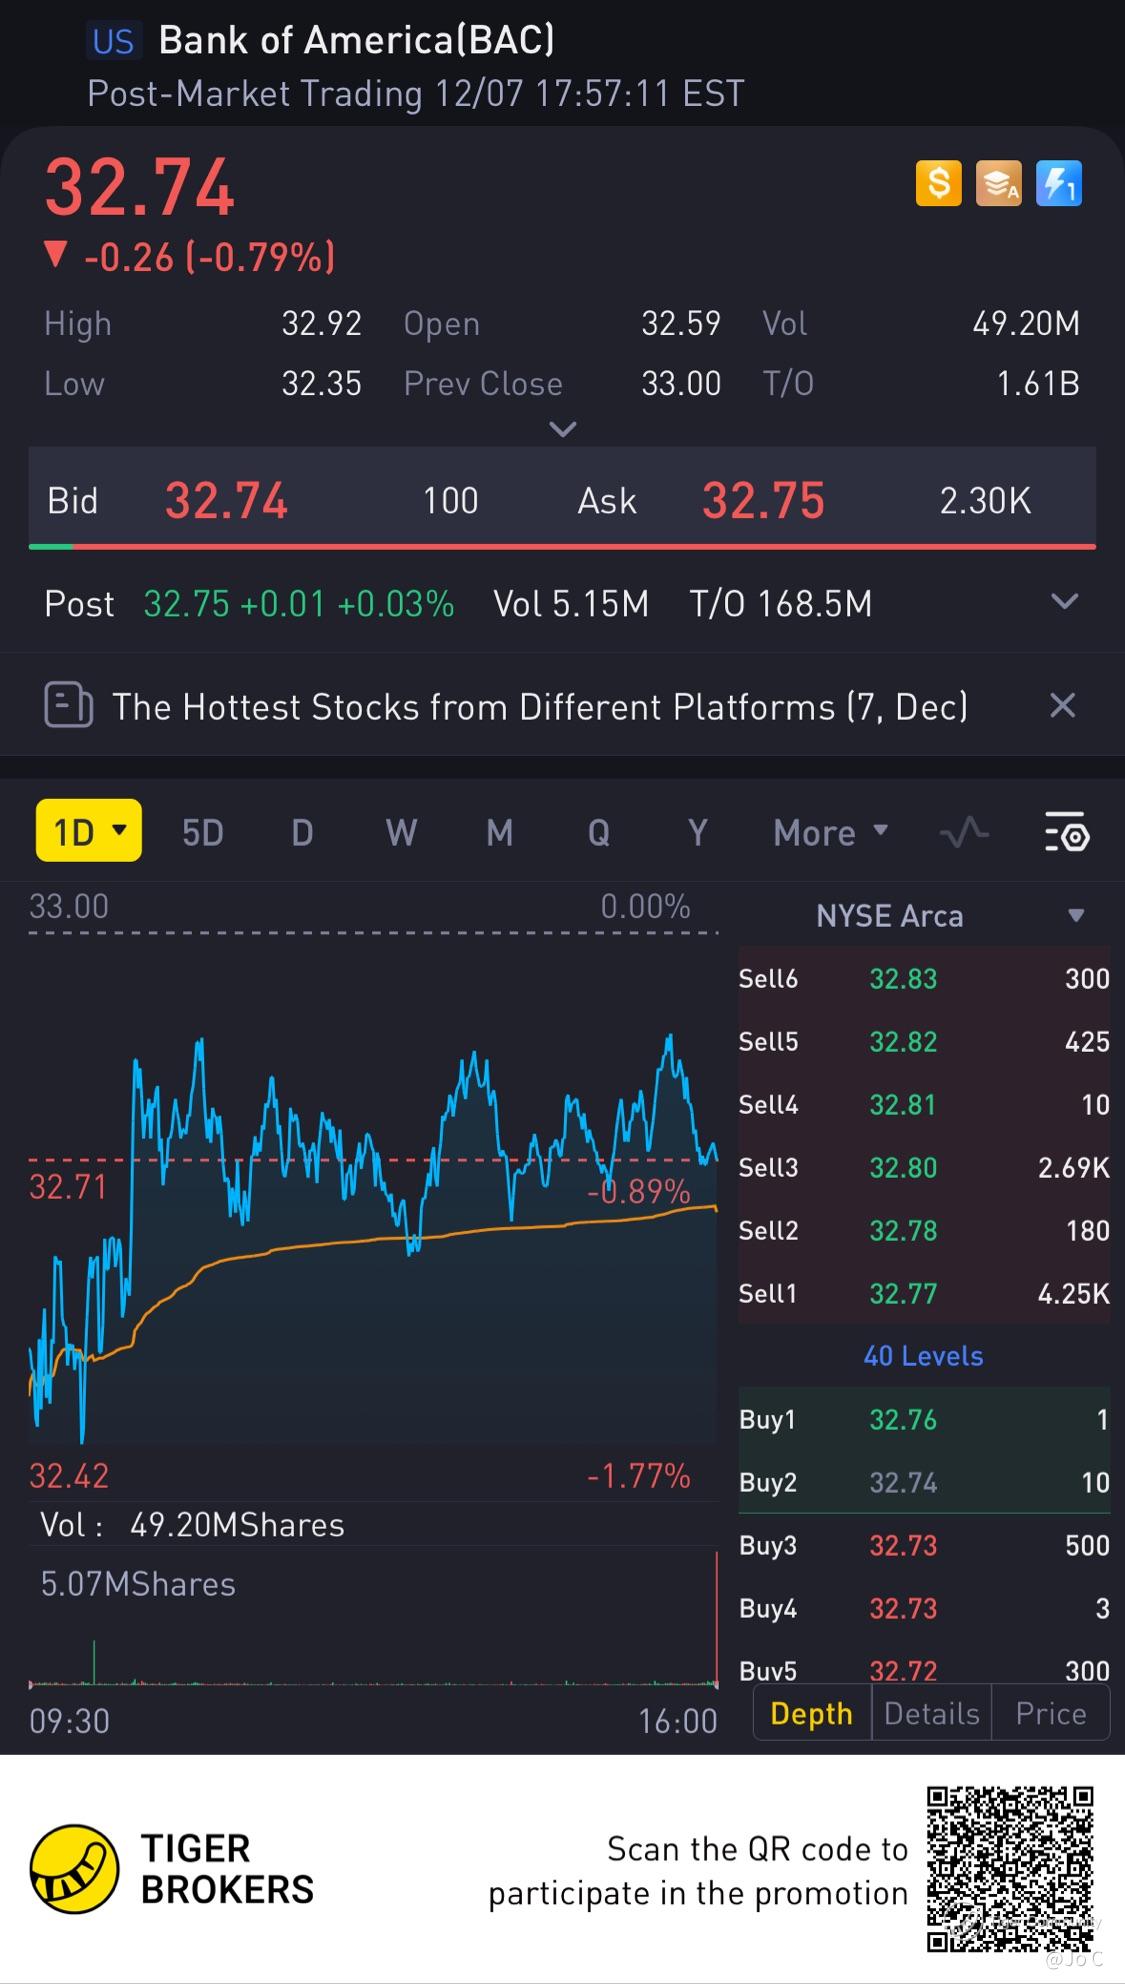Tap the volume bar chart area
Image resolution: width=1125 pixels, height=1984 pixels.
click(373, 1620)
